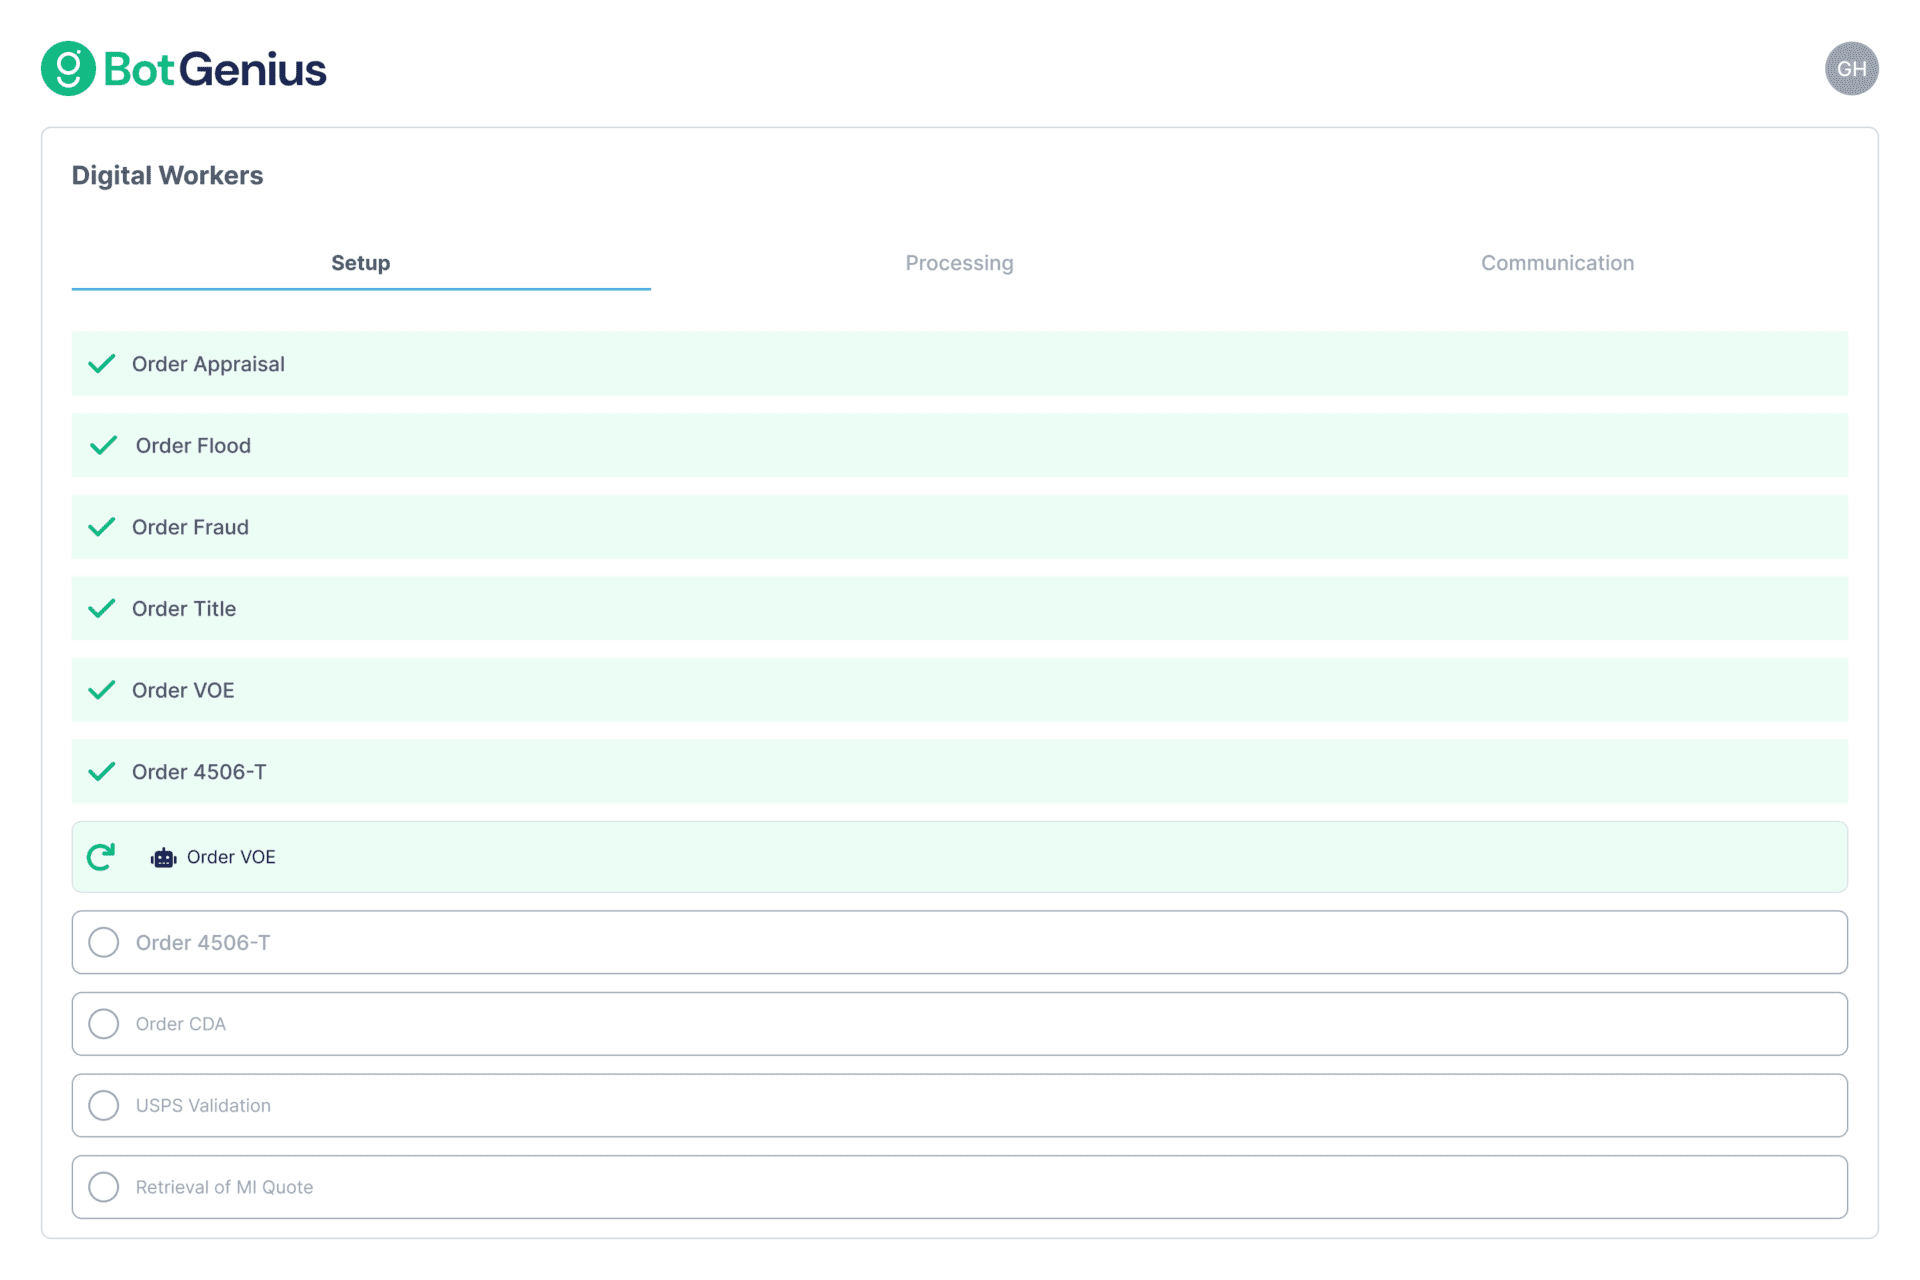Click the checkmark beside completed Order 4506-T
Image resolution: width=1920 pixels, height=1280 pixels.
point(102,772)
